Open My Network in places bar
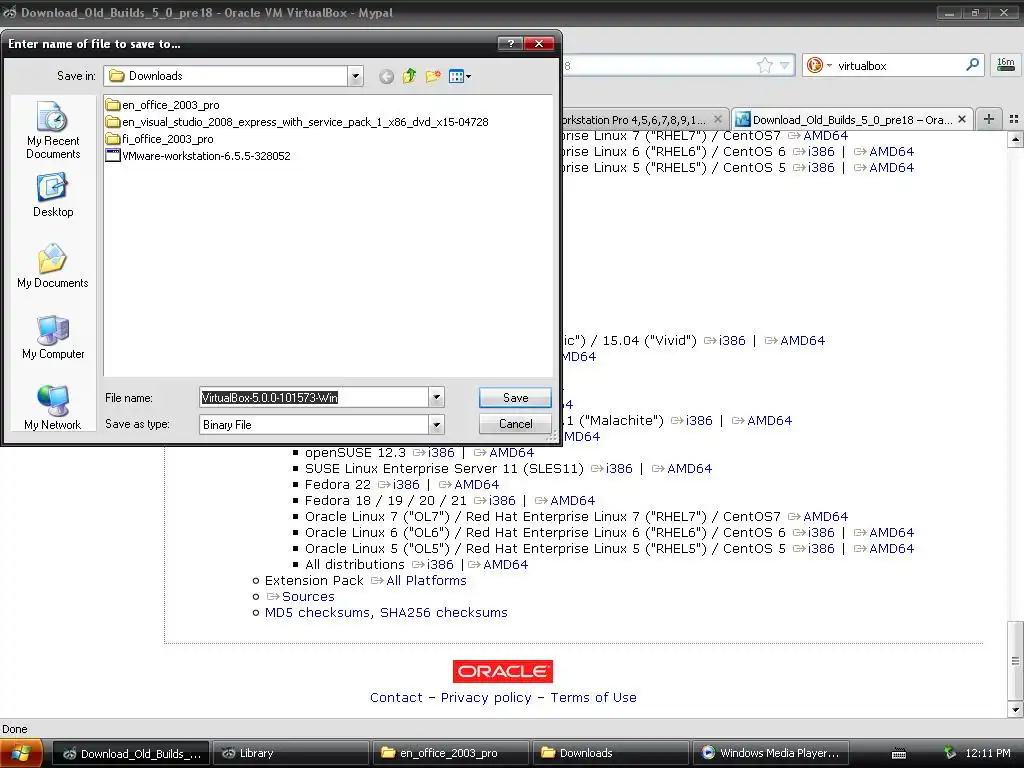Viewport: 1024px width, 768px height. pos(53,408)
